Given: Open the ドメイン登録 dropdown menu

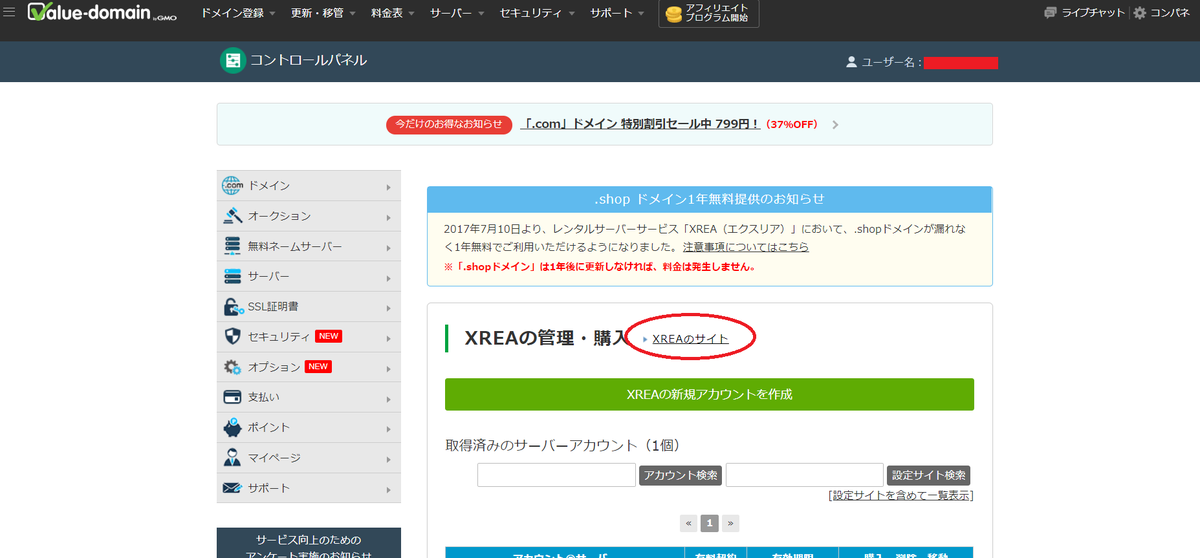Looking at the screenshot, I should 238,13.
